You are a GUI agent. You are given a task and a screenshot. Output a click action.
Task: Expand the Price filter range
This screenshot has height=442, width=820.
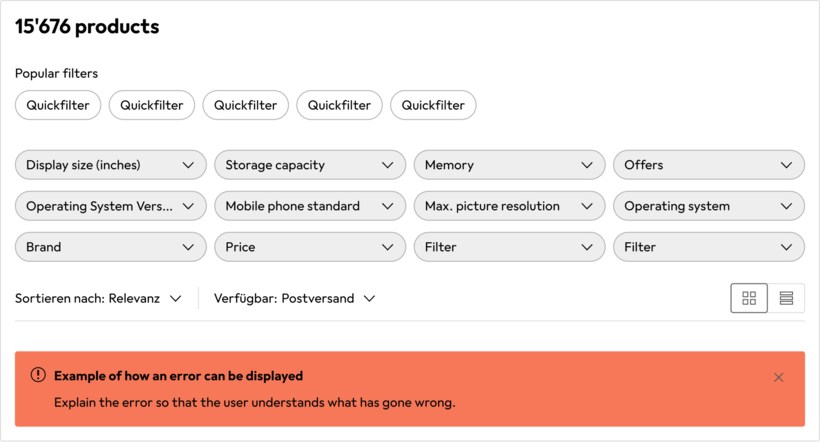coord(310,247)
